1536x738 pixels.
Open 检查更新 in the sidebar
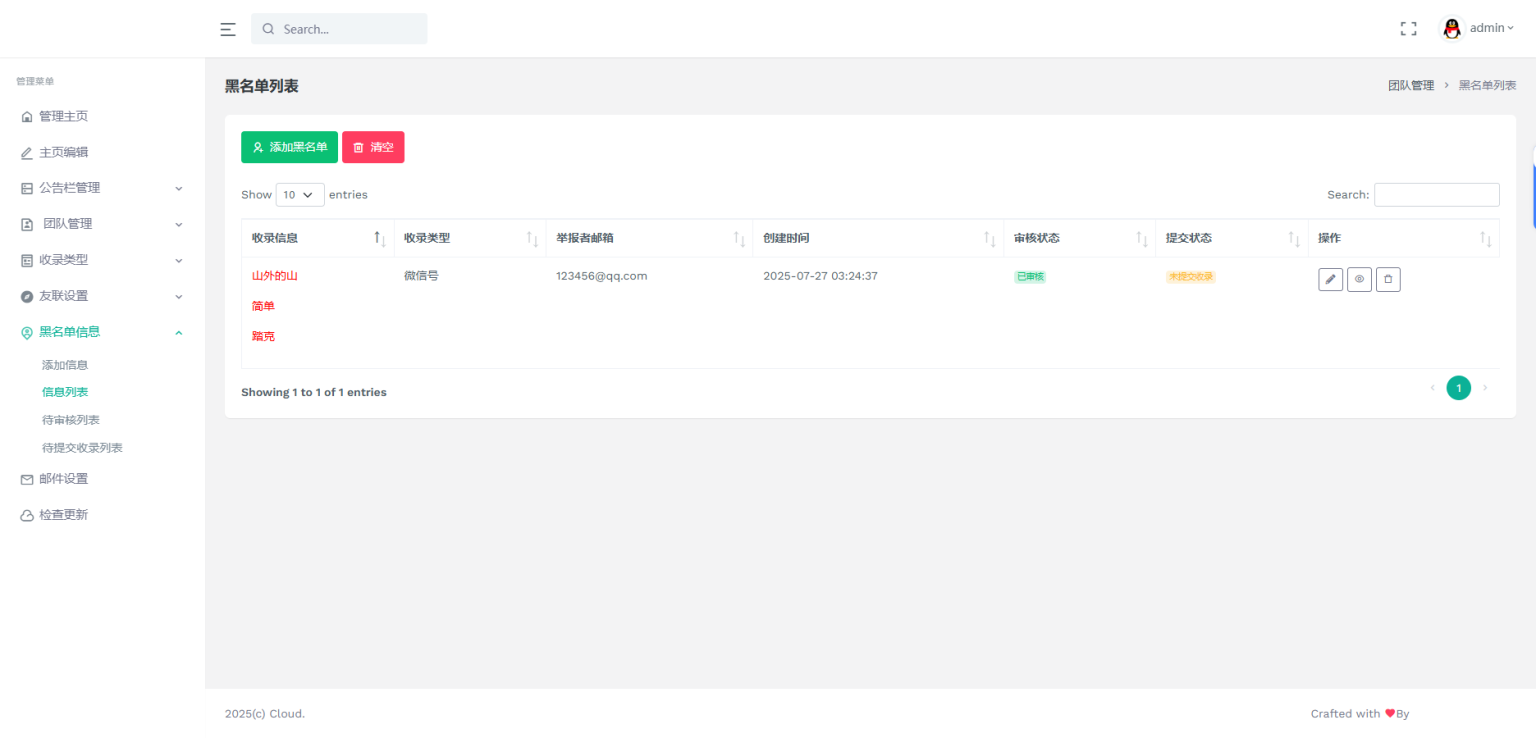[x=63, y=515]
